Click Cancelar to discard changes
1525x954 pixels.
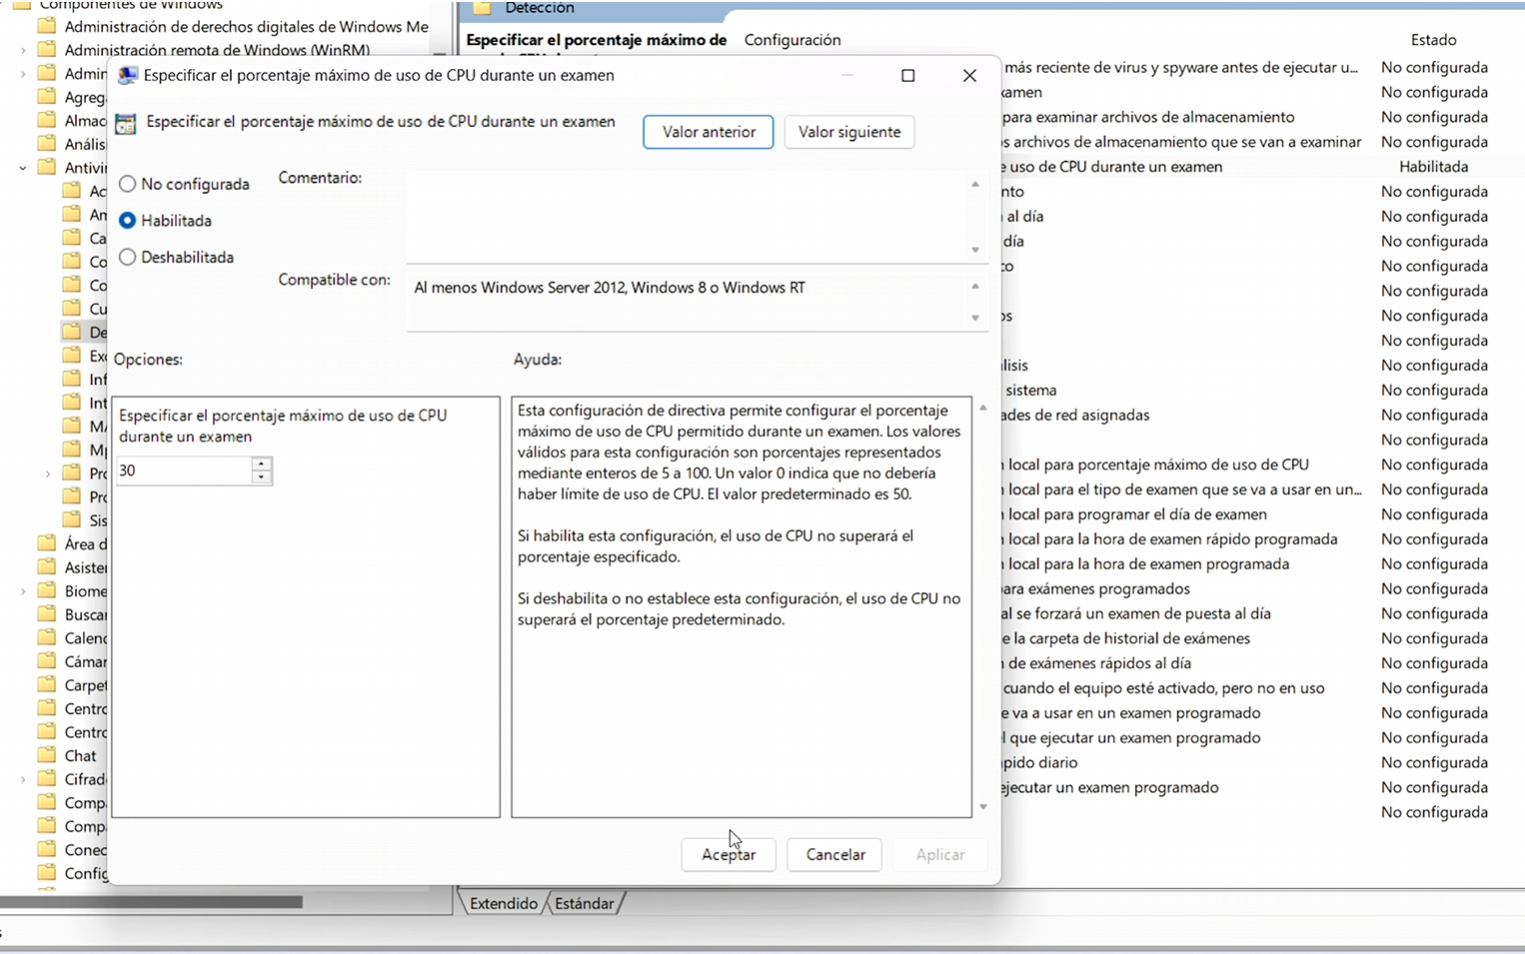(x=835, y=854)
